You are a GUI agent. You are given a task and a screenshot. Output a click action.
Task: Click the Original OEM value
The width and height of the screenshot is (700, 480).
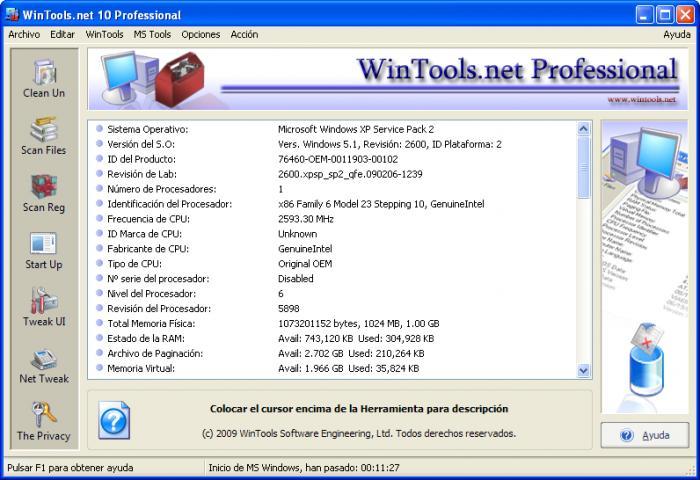coord(305,264)
